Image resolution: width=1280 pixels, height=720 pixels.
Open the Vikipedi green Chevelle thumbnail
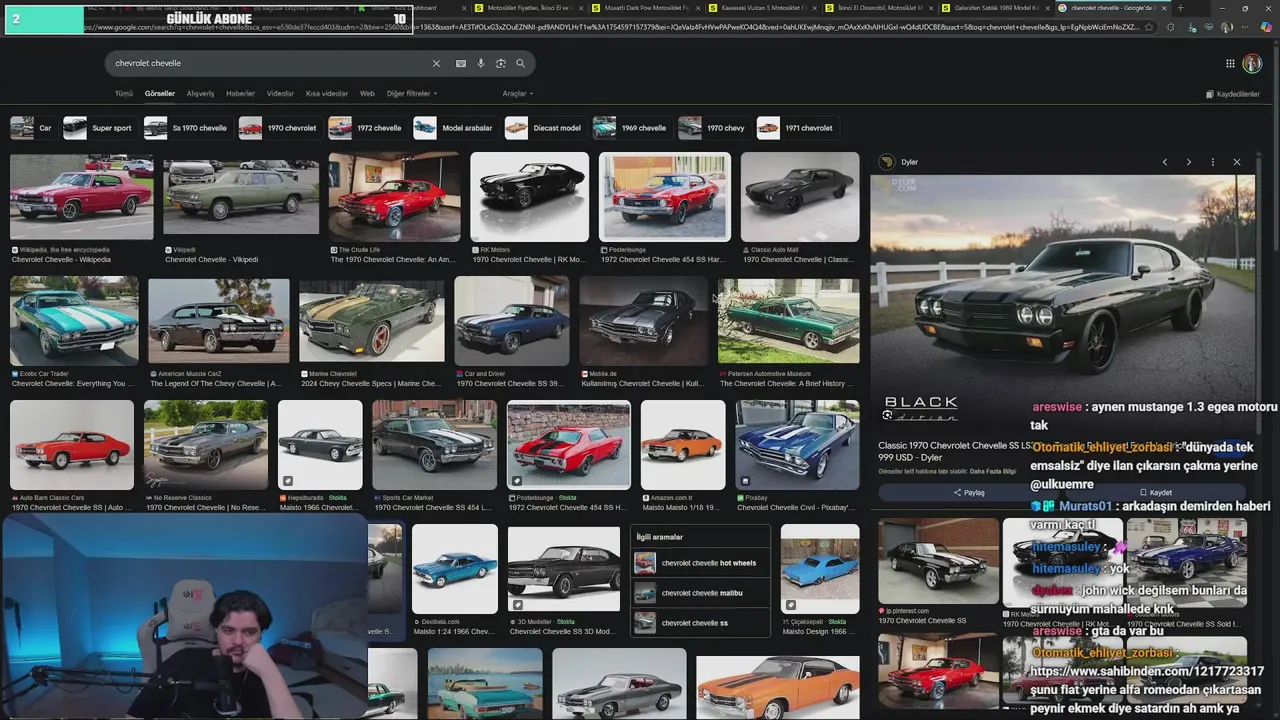(x=241, y=197)
